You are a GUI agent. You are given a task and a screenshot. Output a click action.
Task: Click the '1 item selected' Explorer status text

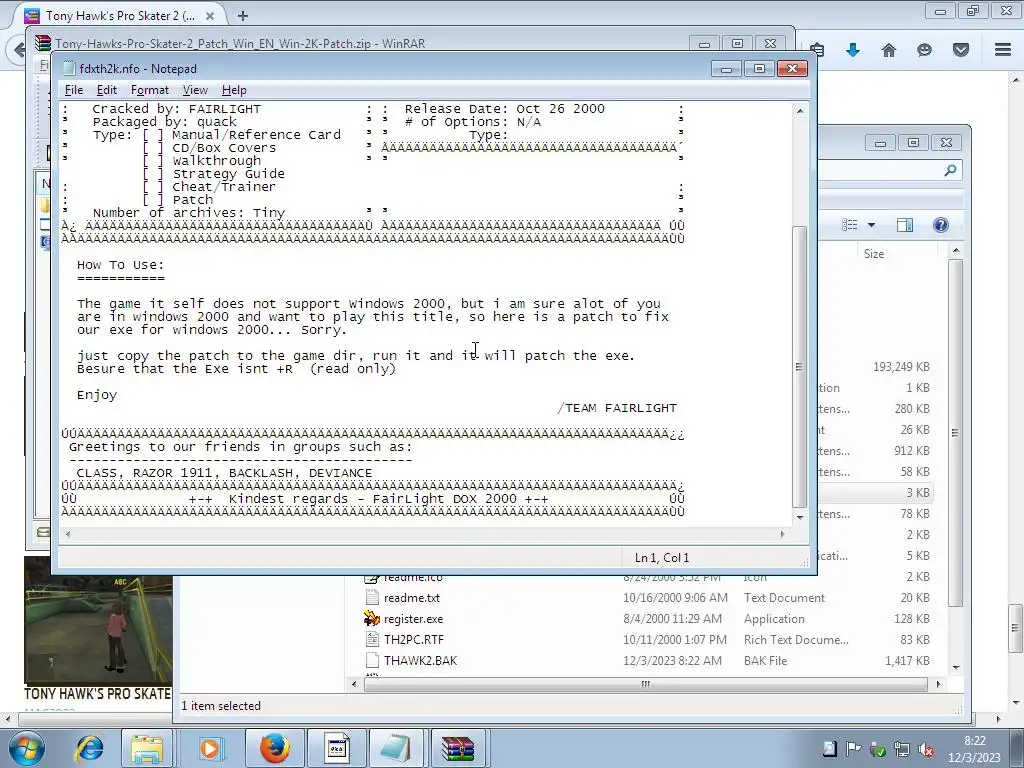[x=221, y=706]
